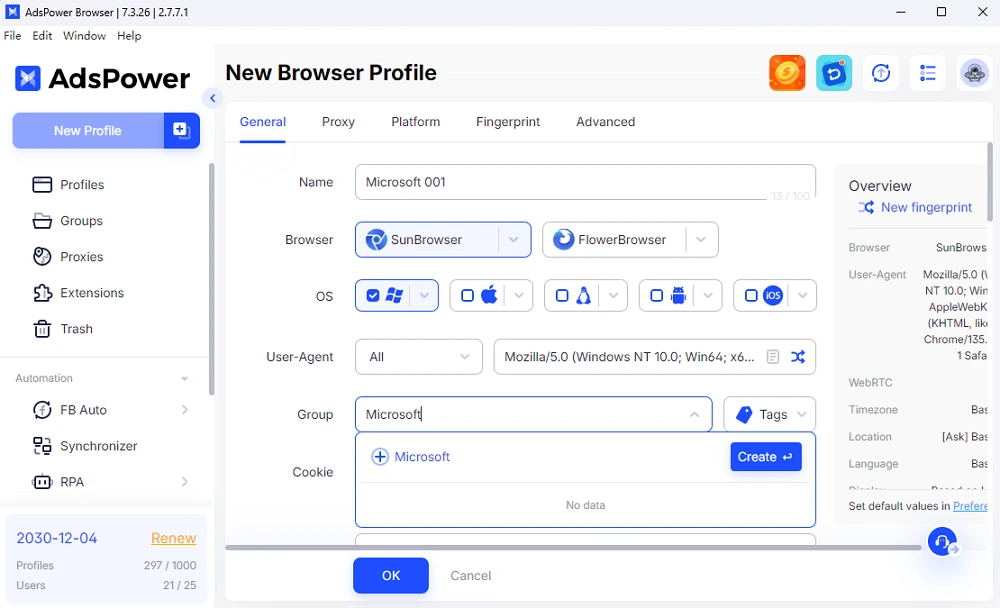
Task: Open the File menu
Action: [12, 36]
